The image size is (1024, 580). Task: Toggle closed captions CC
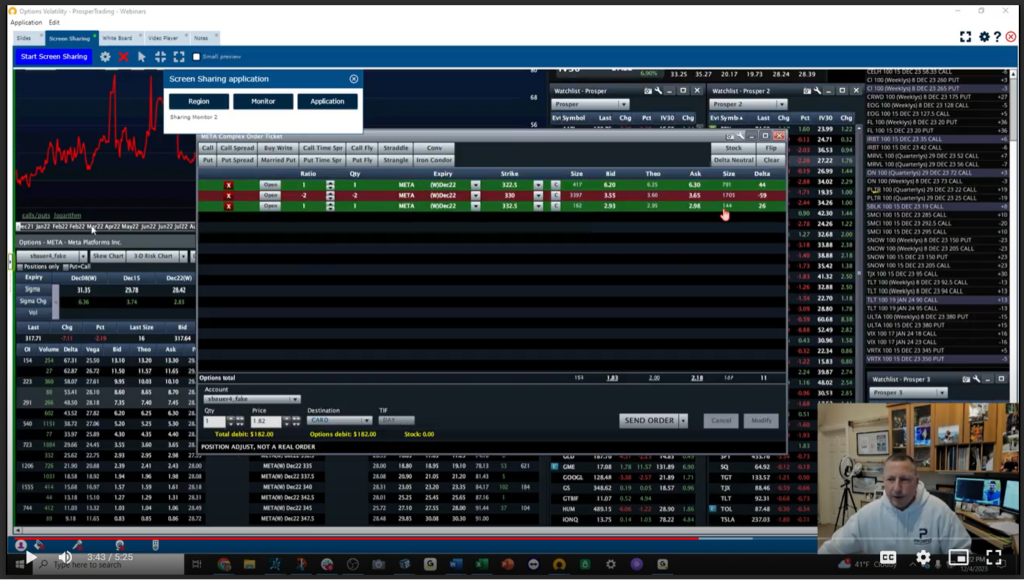(x=888, y=557)
